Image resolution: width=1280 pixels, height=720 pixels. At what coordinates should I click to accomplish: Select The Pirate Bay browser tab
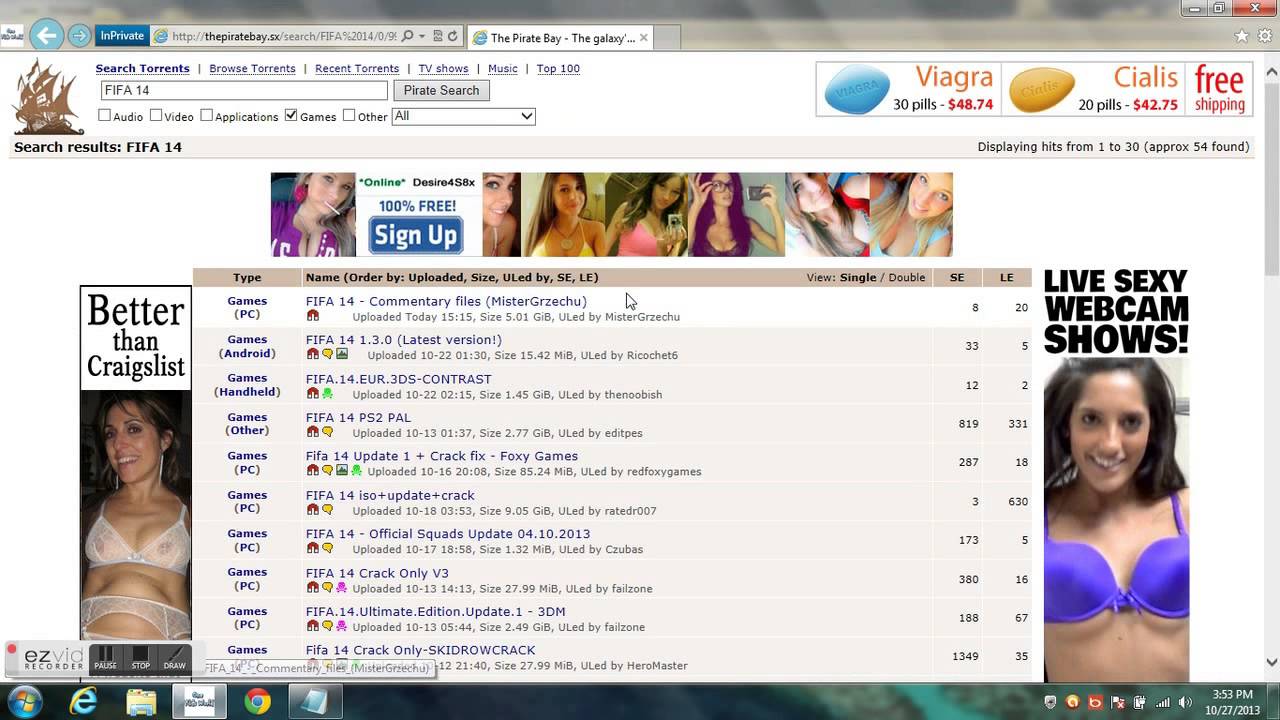pyautogui.click(x=560, y=38)
